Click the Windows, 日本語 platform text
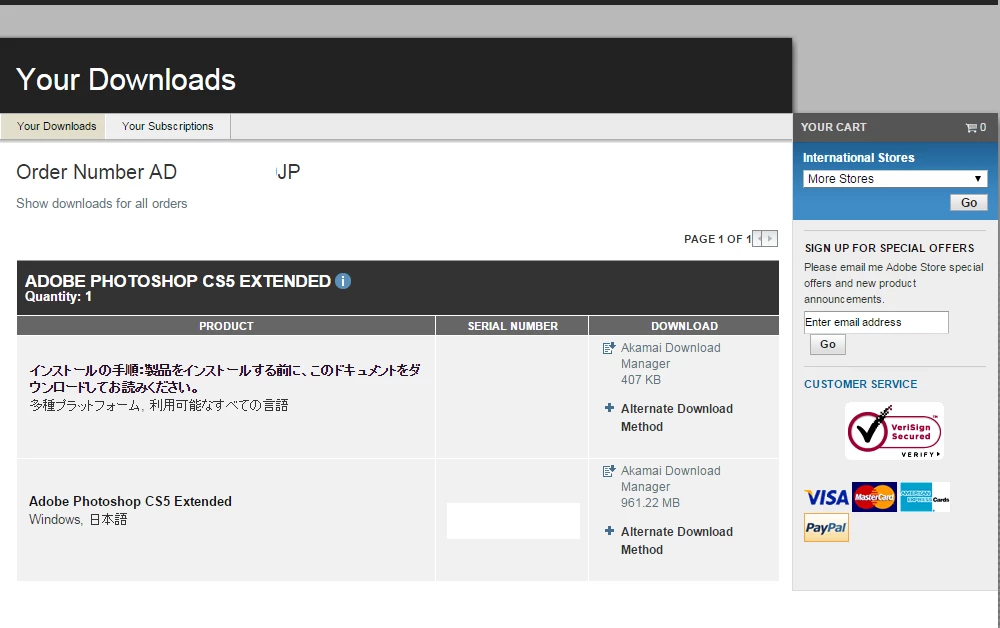 [78, 520]
